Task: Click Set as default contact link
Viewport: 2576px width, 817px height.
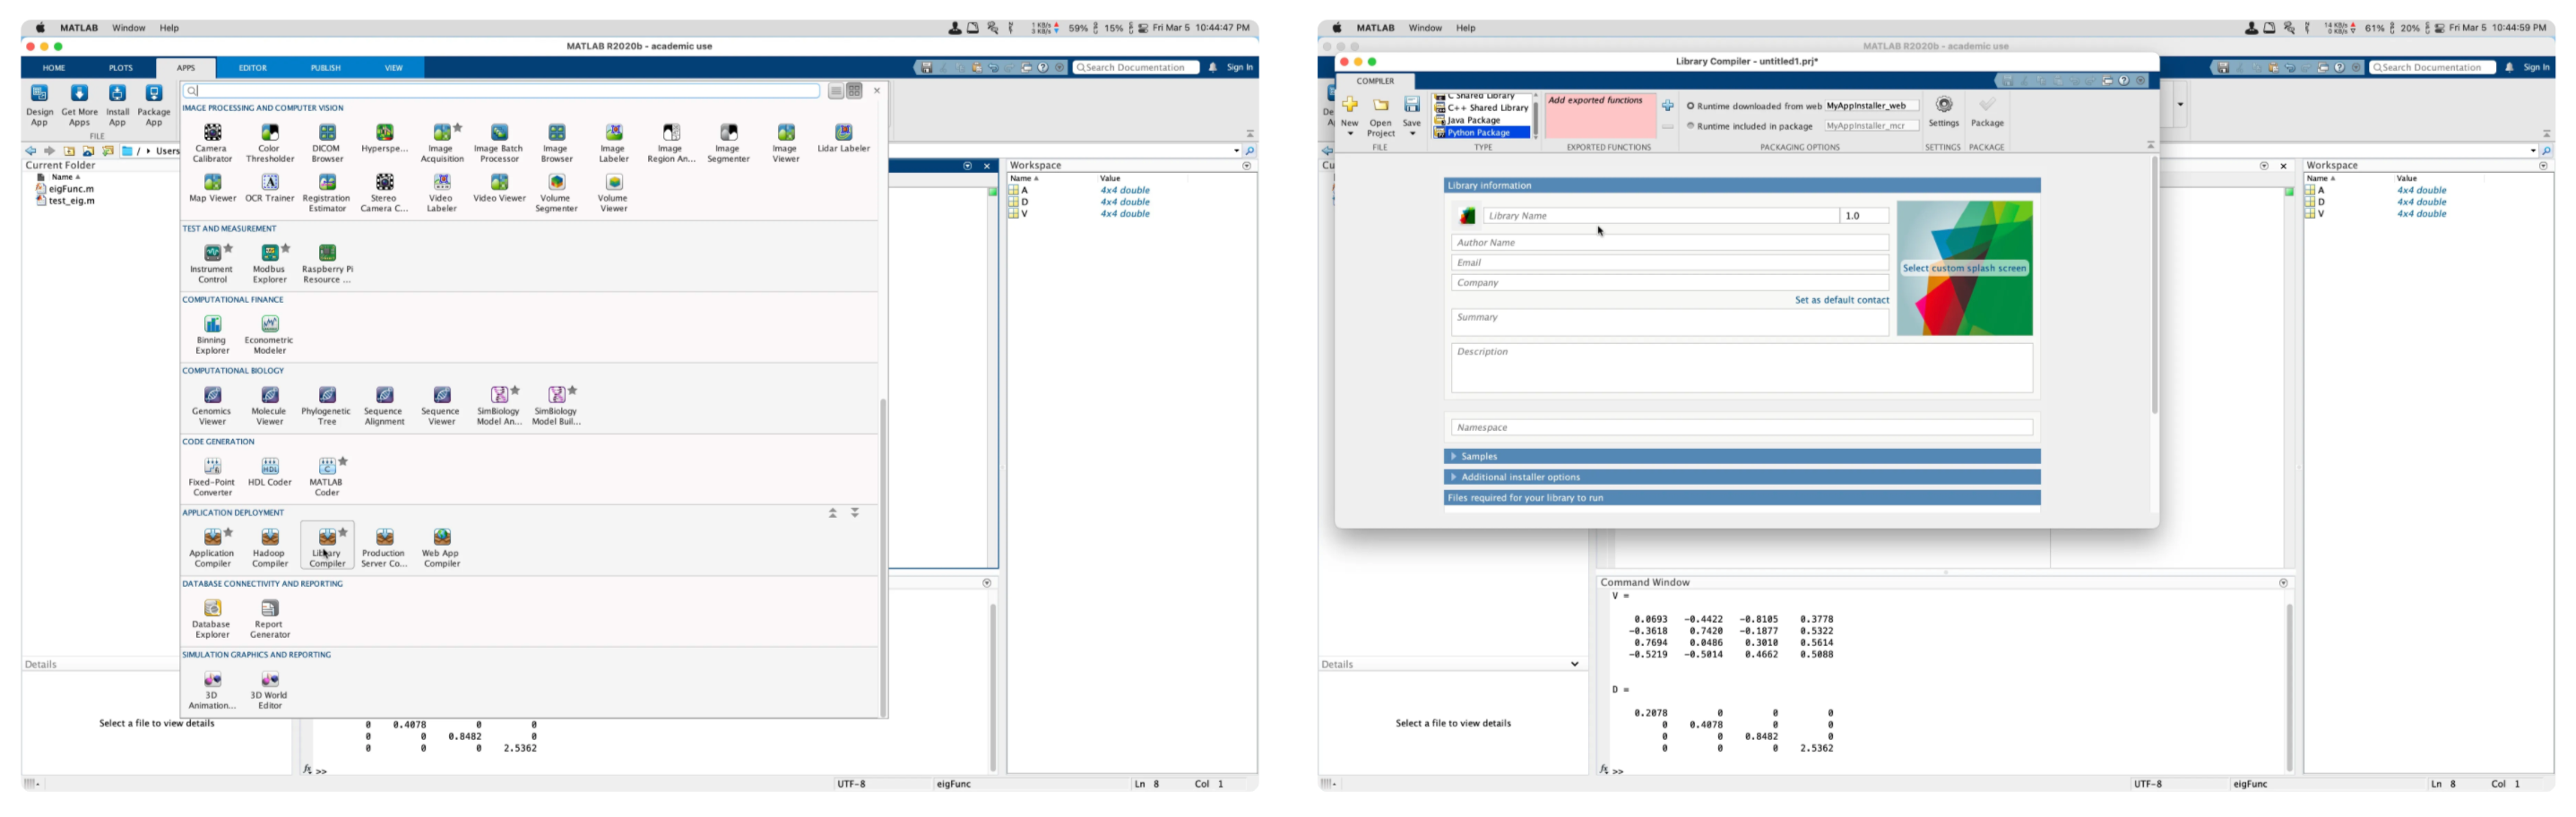Action: tap(1841, 300)
